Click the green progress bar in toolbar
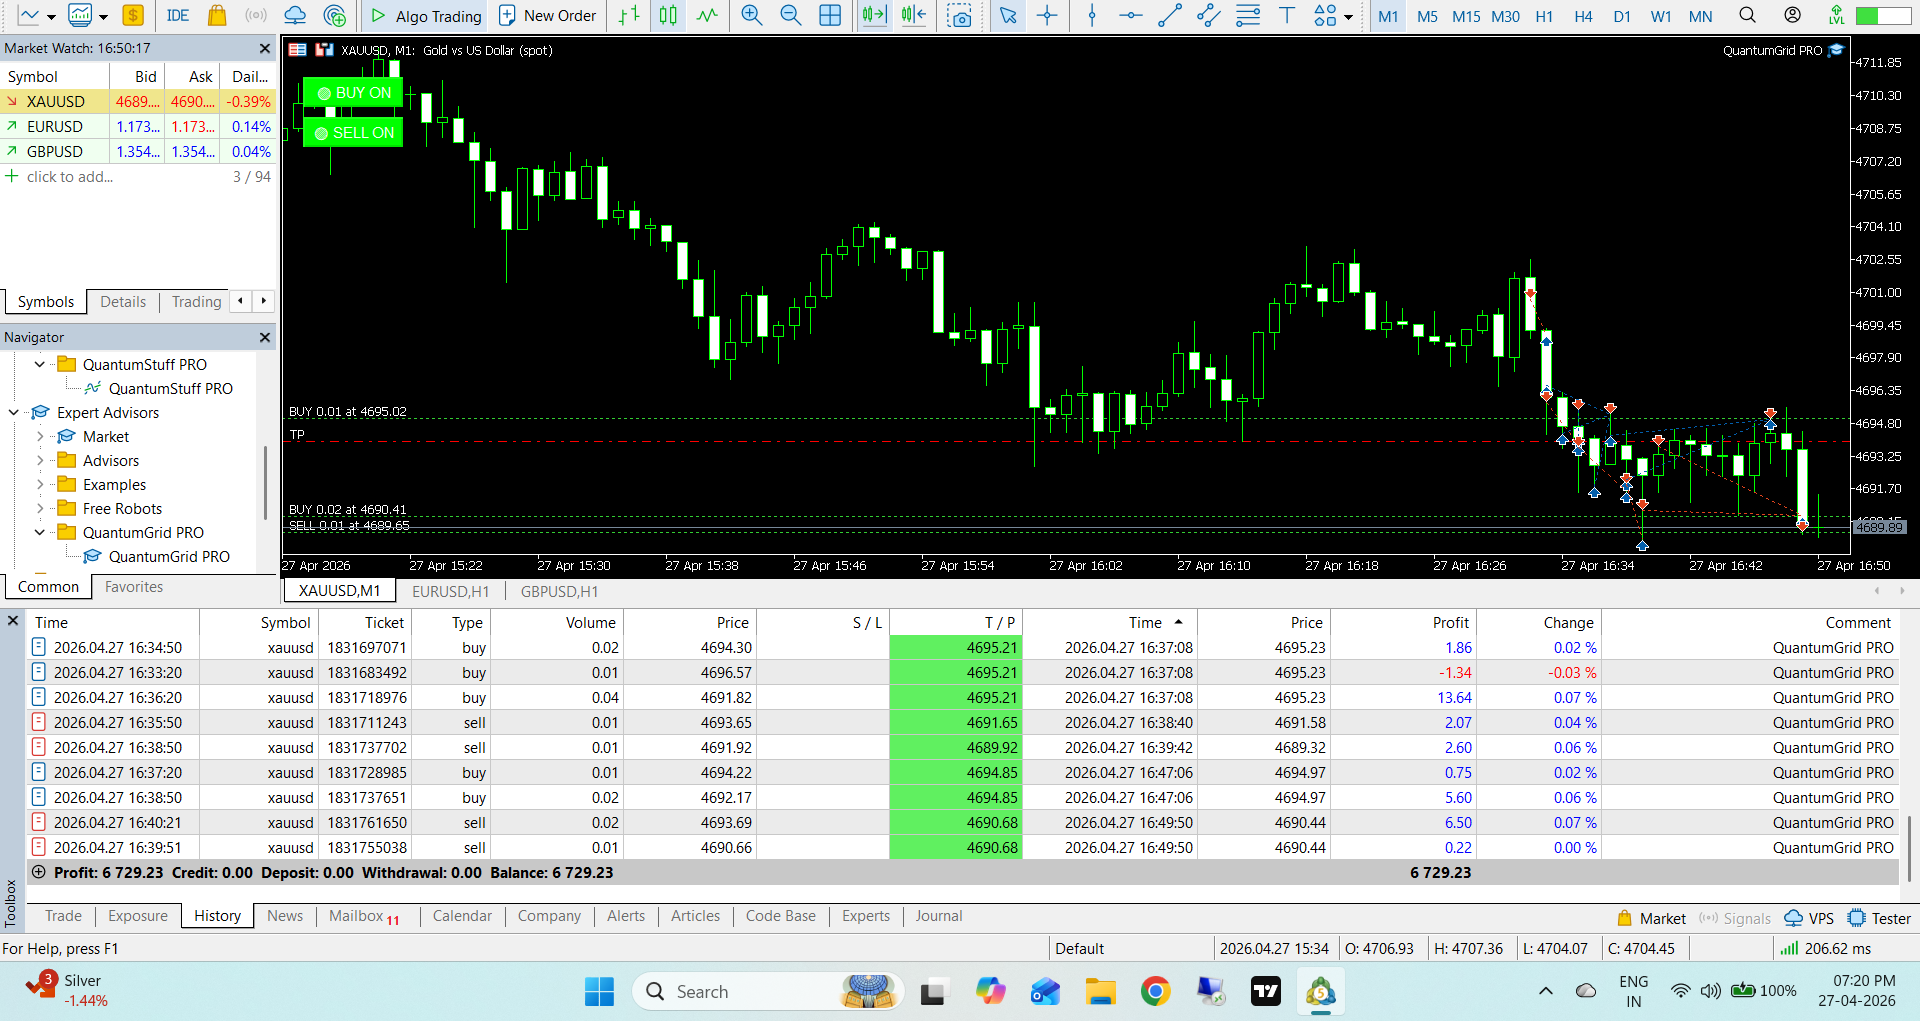 point(1882,16)
